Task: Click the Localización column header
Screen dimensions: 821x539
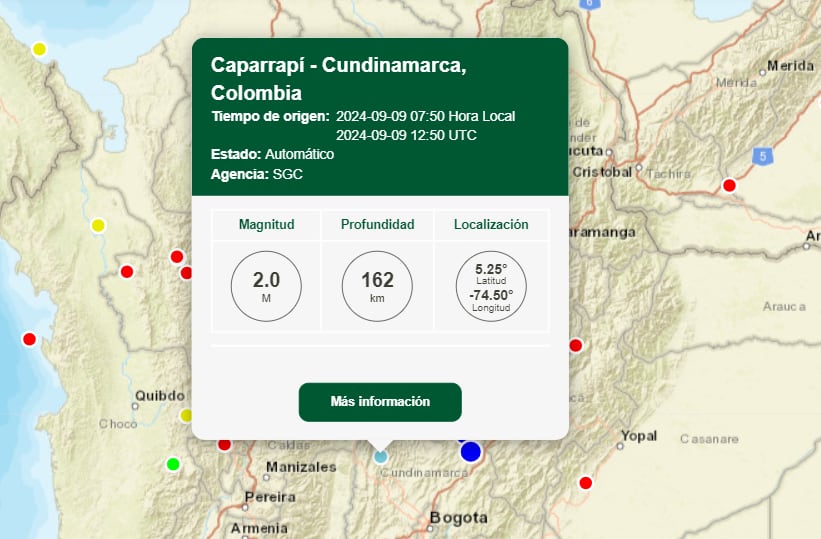Action: [491, 225]
